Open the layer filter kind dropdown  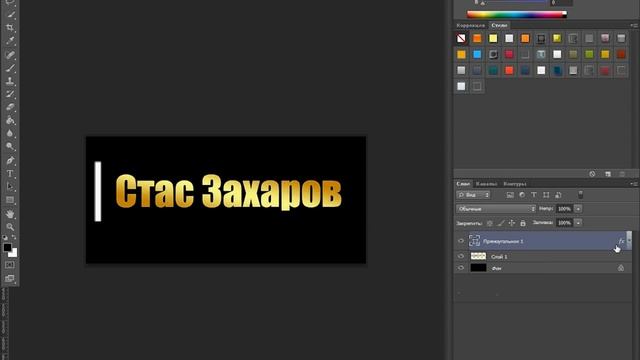click(473, 195)
